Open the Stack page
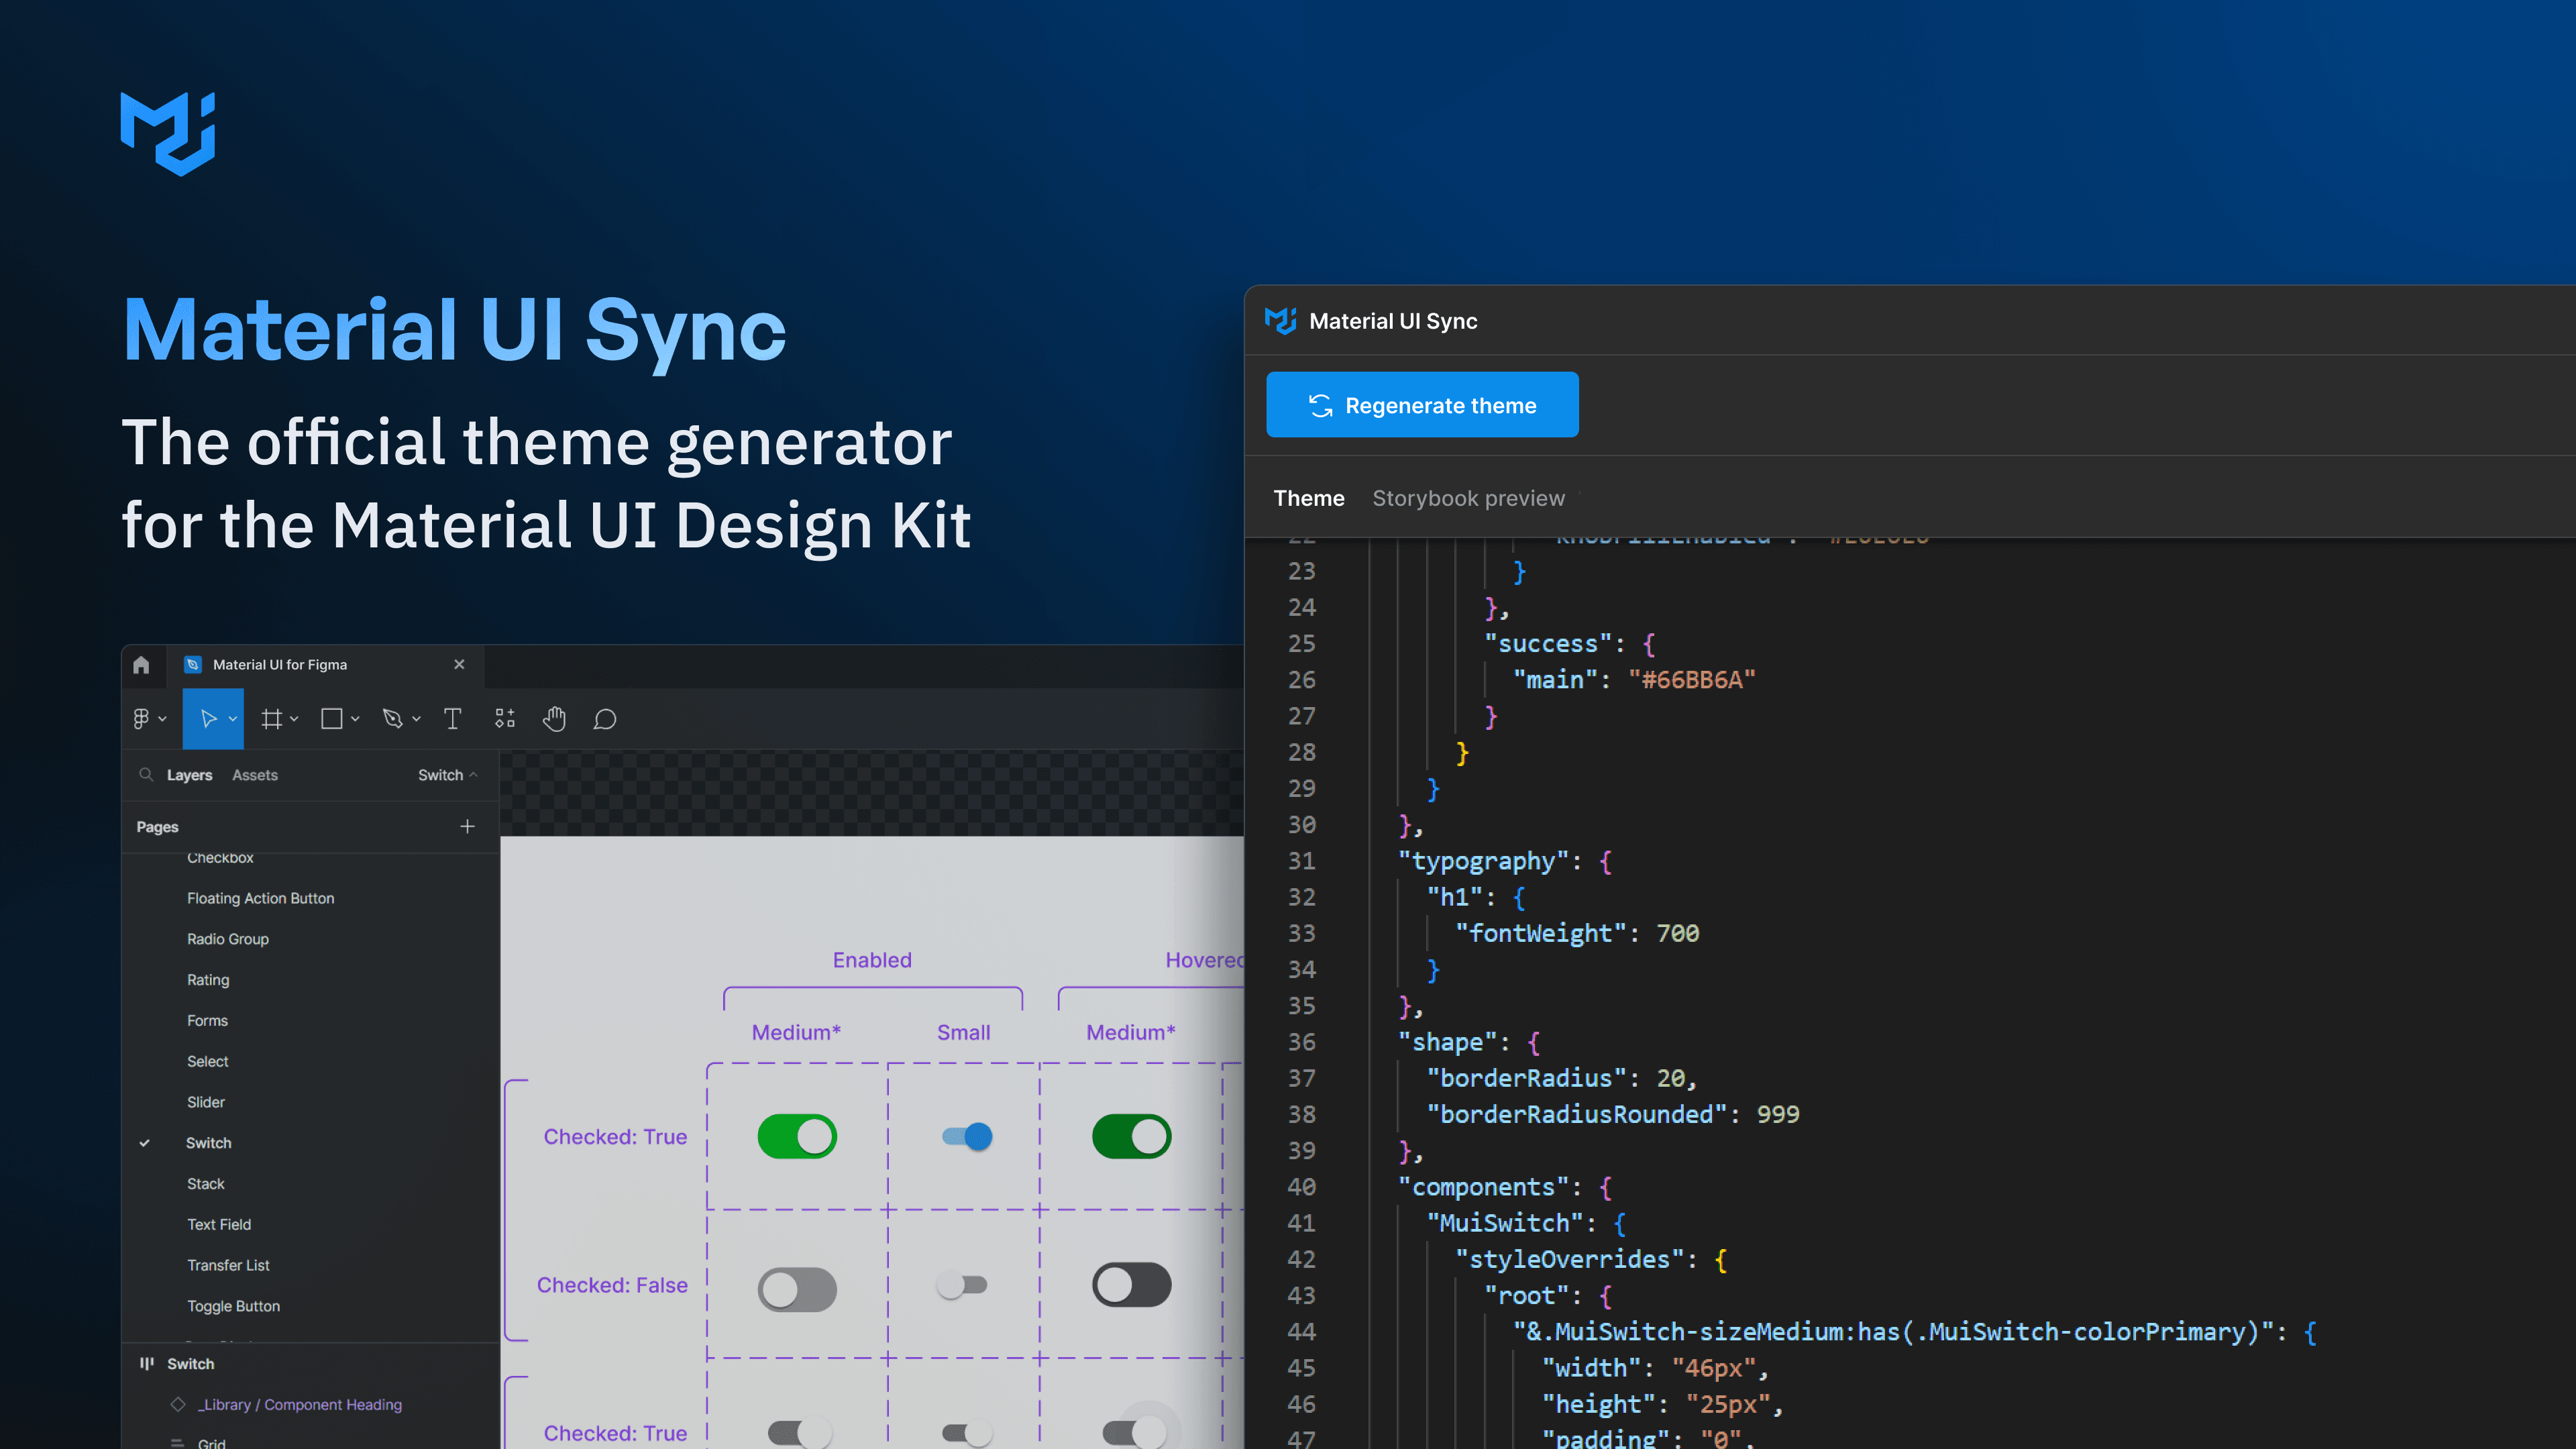 206,1184
